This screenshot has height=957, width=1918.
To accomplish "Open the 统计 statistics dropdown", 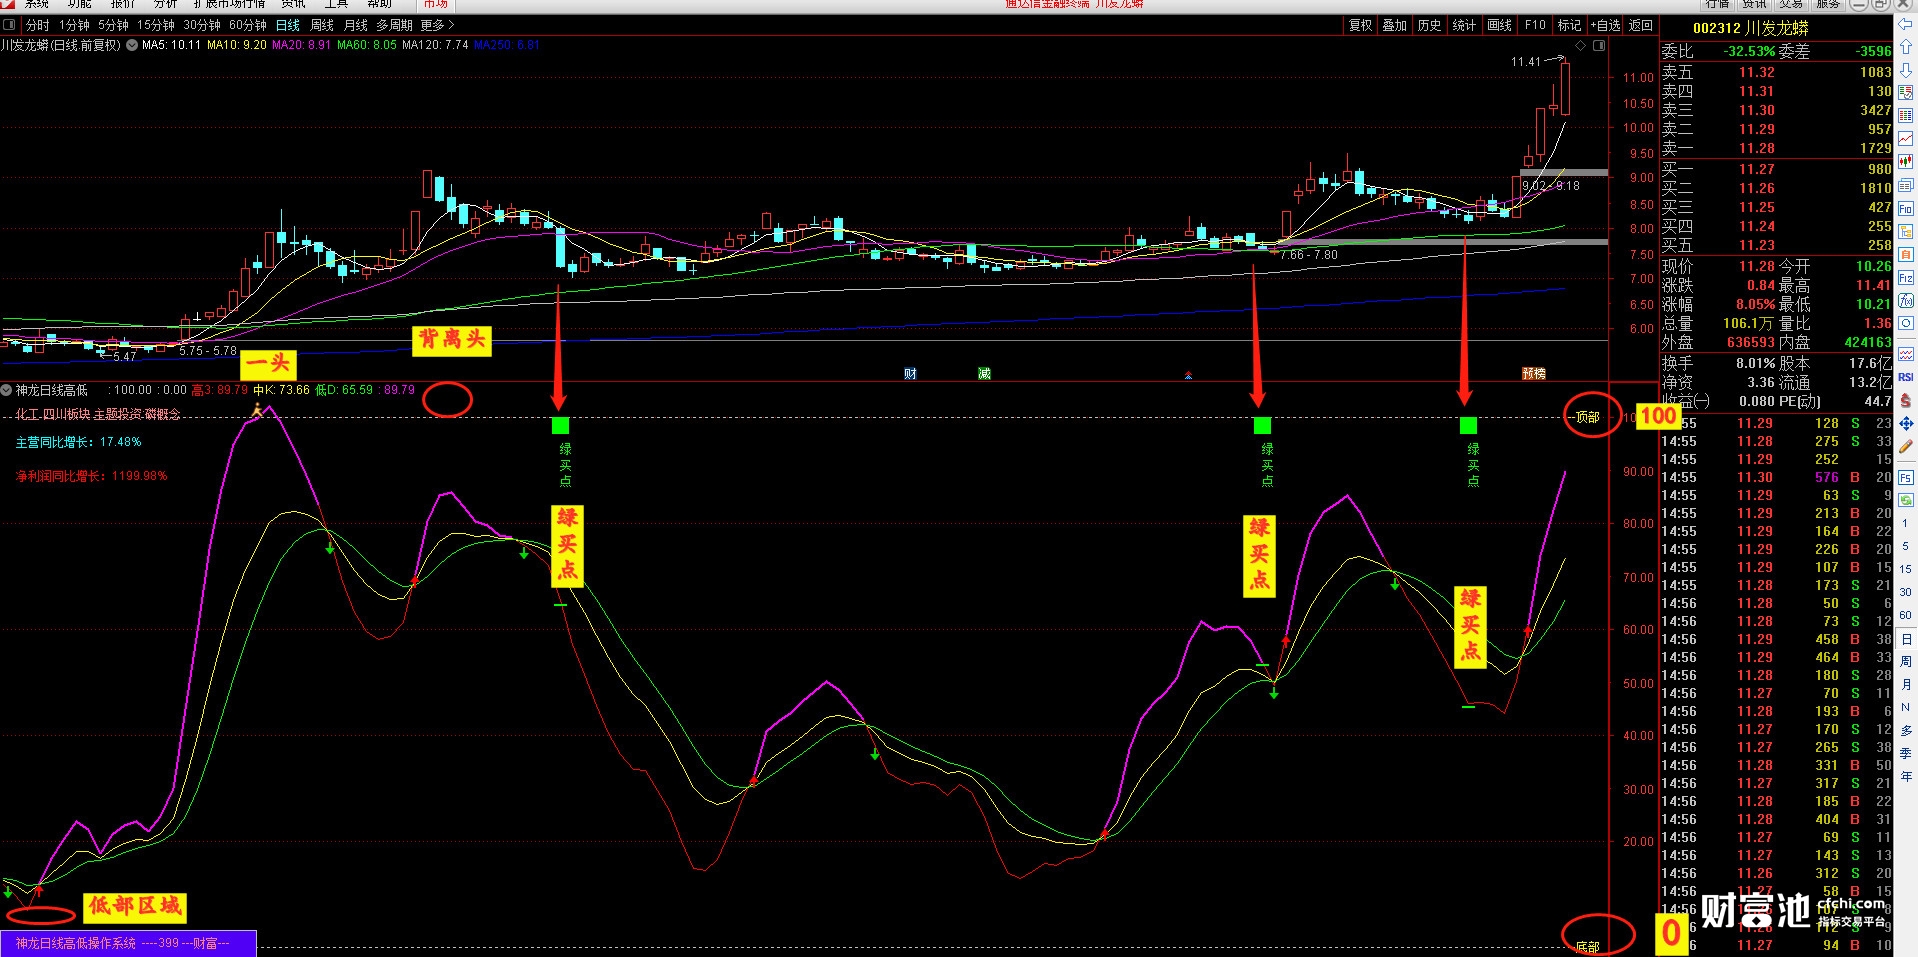I will coord(1464,25).
